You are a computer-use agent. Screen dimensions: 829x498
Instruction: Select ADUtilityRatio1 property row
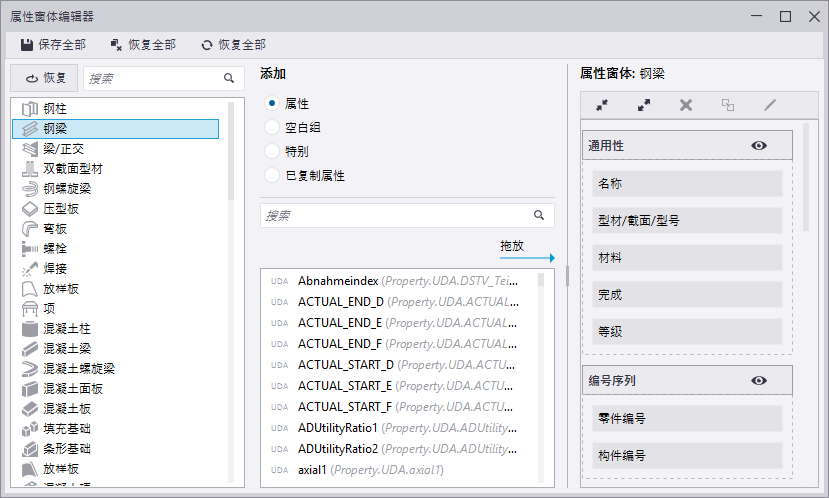(x=399, y=428)
